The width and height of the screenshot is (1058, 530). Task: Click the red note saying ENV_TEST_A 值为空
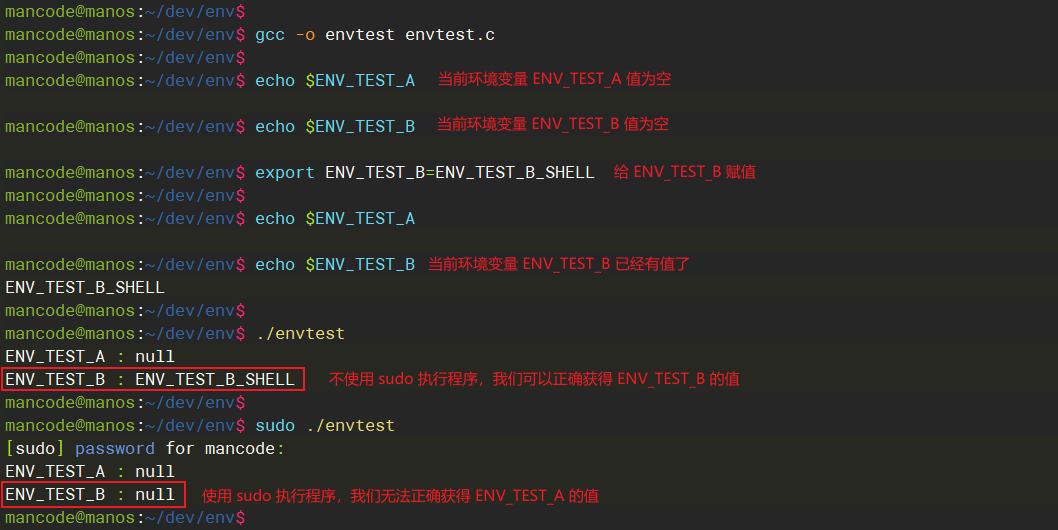tap(554, 79)
